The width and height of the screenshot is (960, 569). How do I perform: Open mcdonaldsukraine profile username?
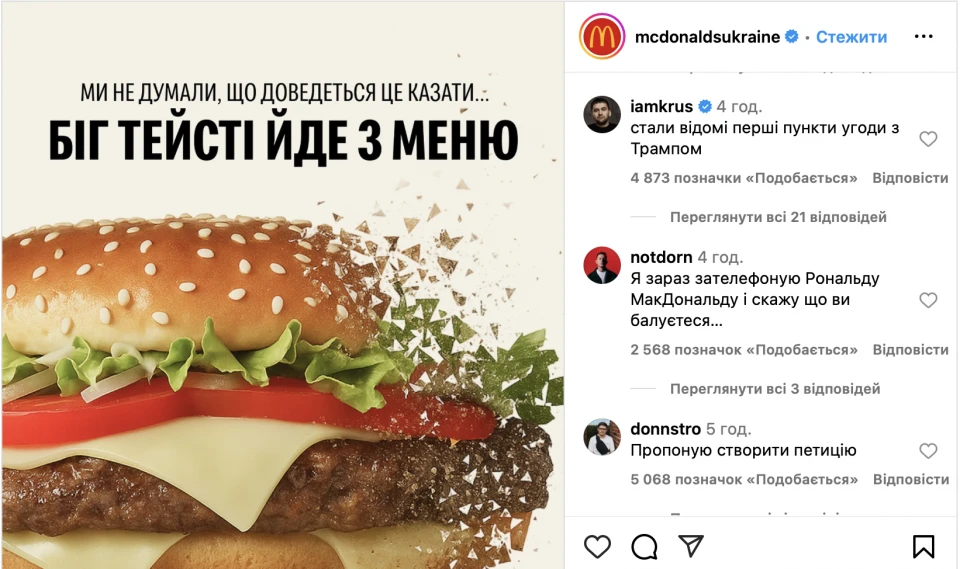point(707,37)
